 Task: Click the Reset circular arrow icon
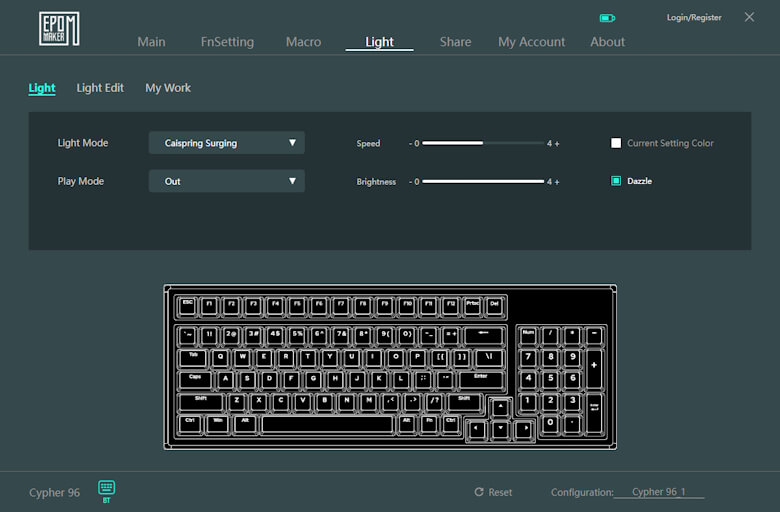pos(479,492)
